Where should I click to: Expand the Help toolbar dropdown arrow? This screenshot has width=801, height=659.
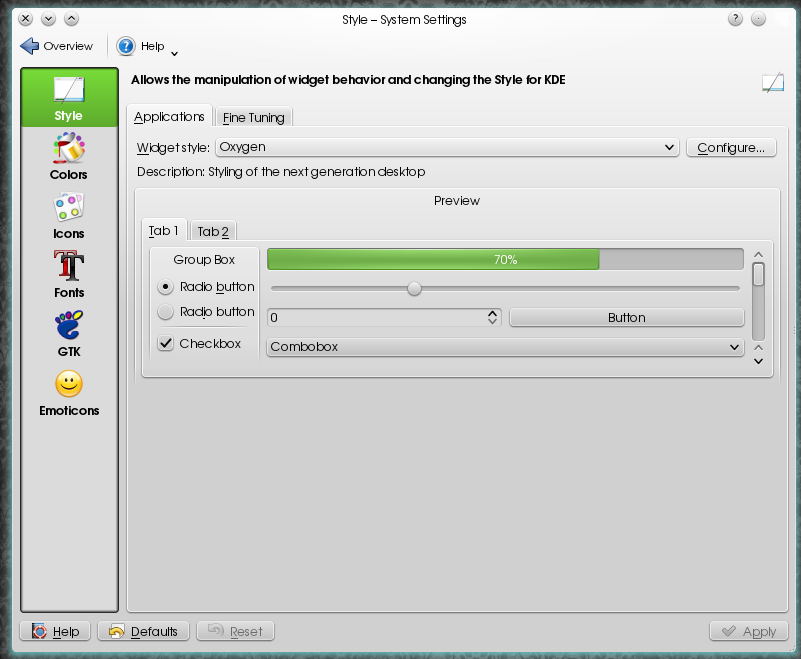[174, 53]
